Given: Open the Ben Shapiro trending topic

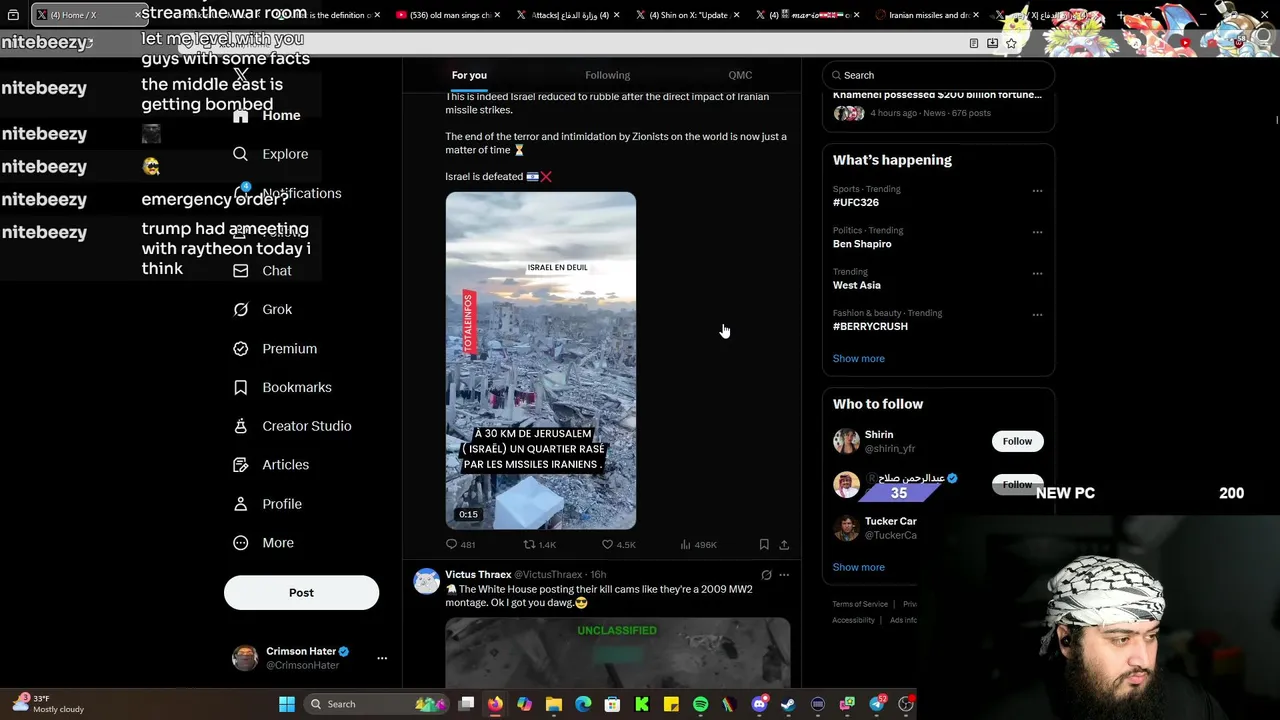Looking at the screenshot, I should [x=862, y=244].
